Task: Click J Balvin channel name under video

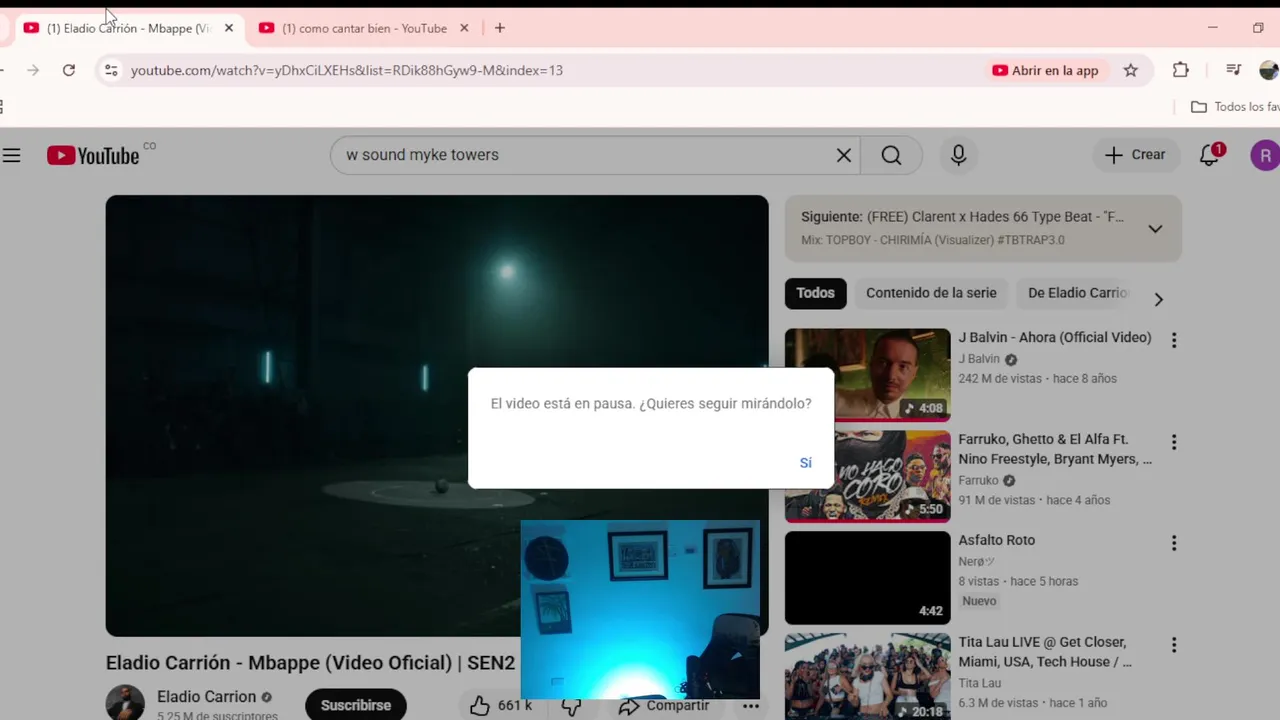Action: coord(979,359)
